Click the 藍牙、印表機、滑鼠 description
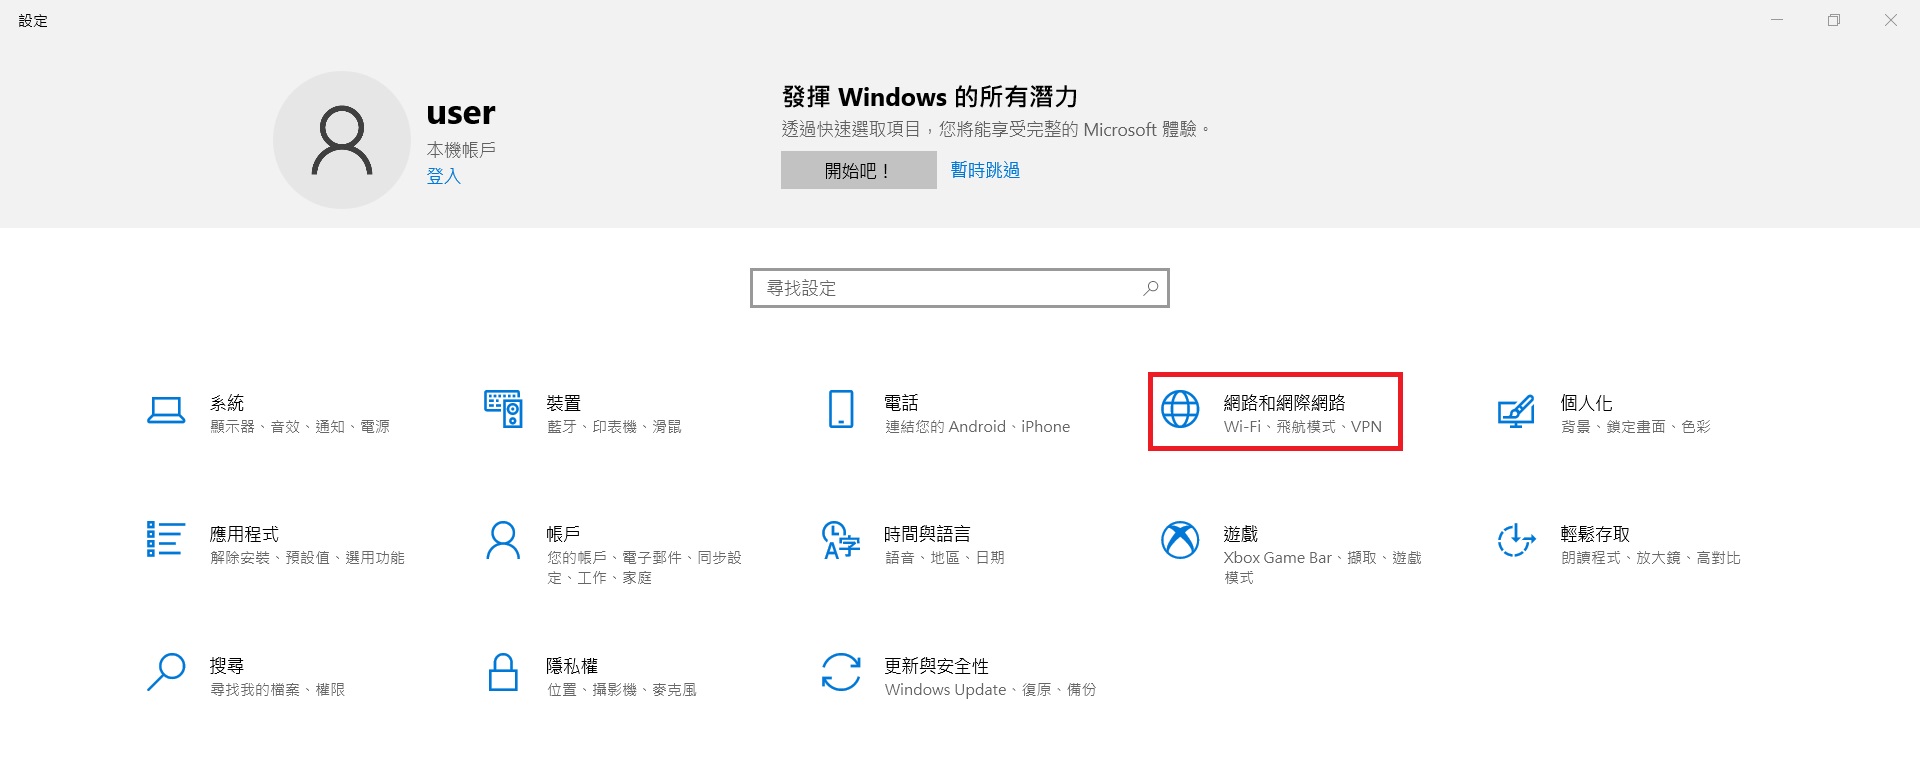1920x772 pixels. pos(614,427)
